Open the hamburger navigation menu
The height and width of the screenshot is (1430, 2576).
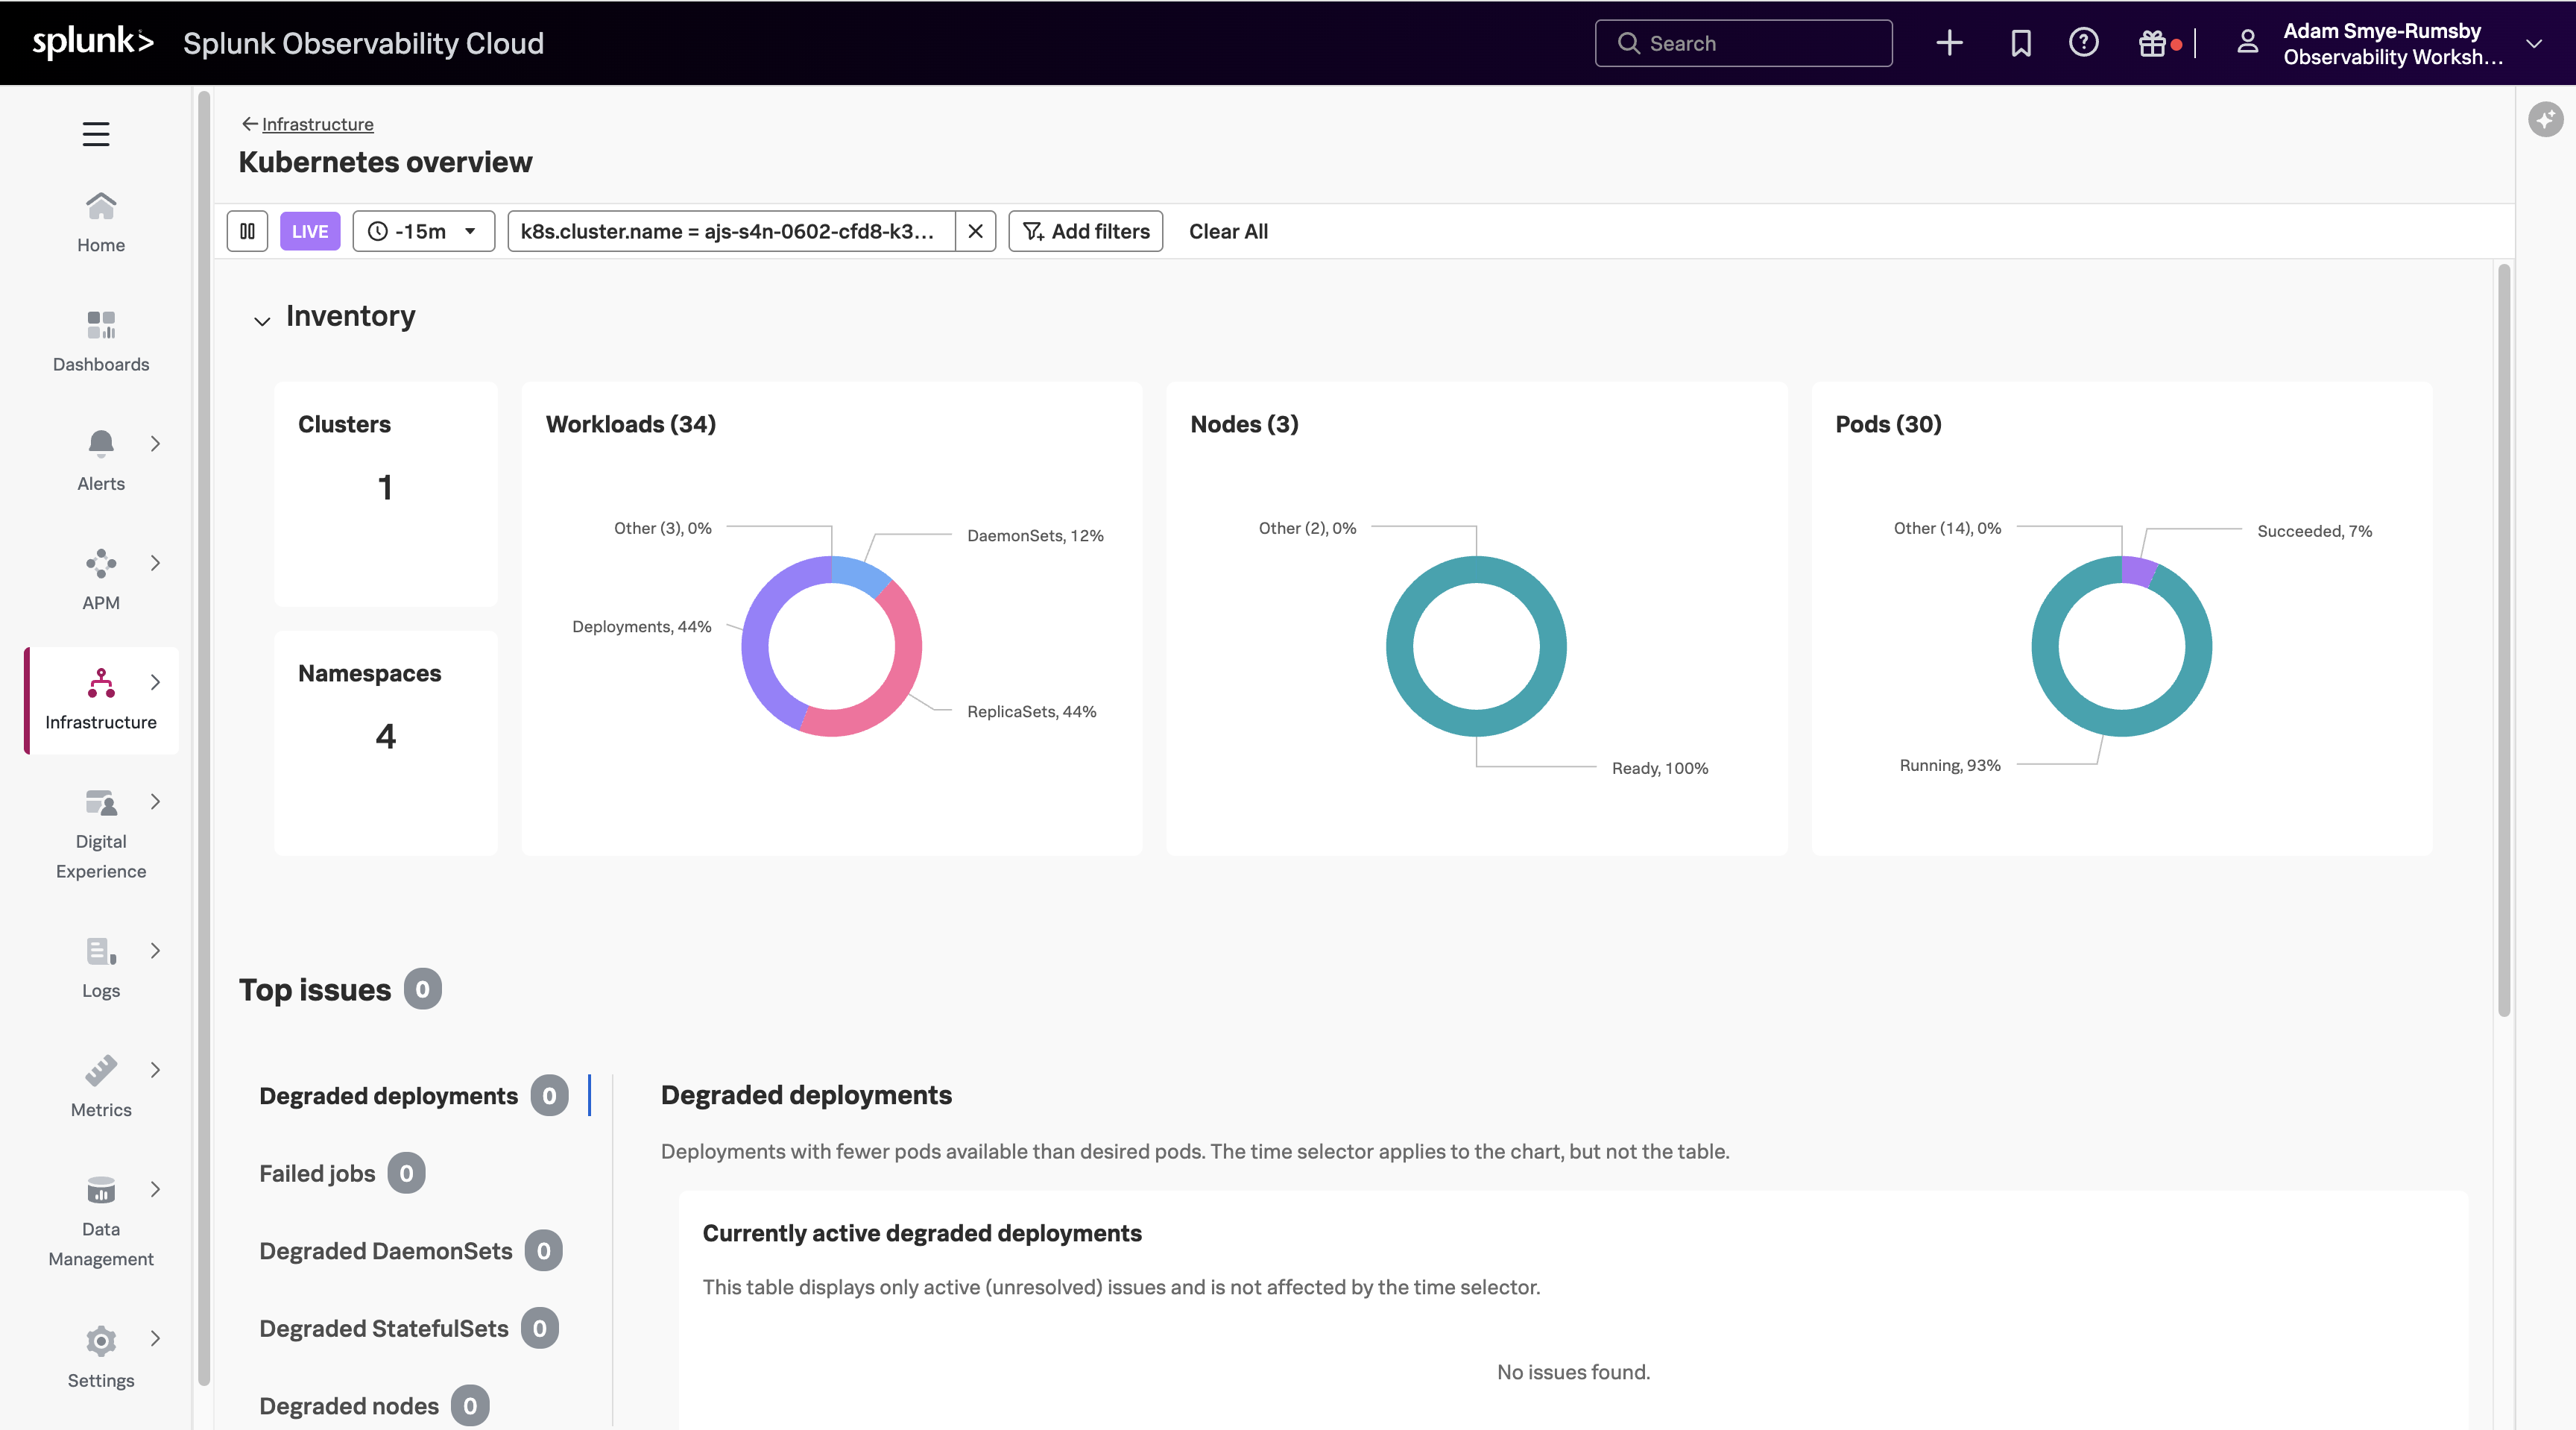coord(96,133)
